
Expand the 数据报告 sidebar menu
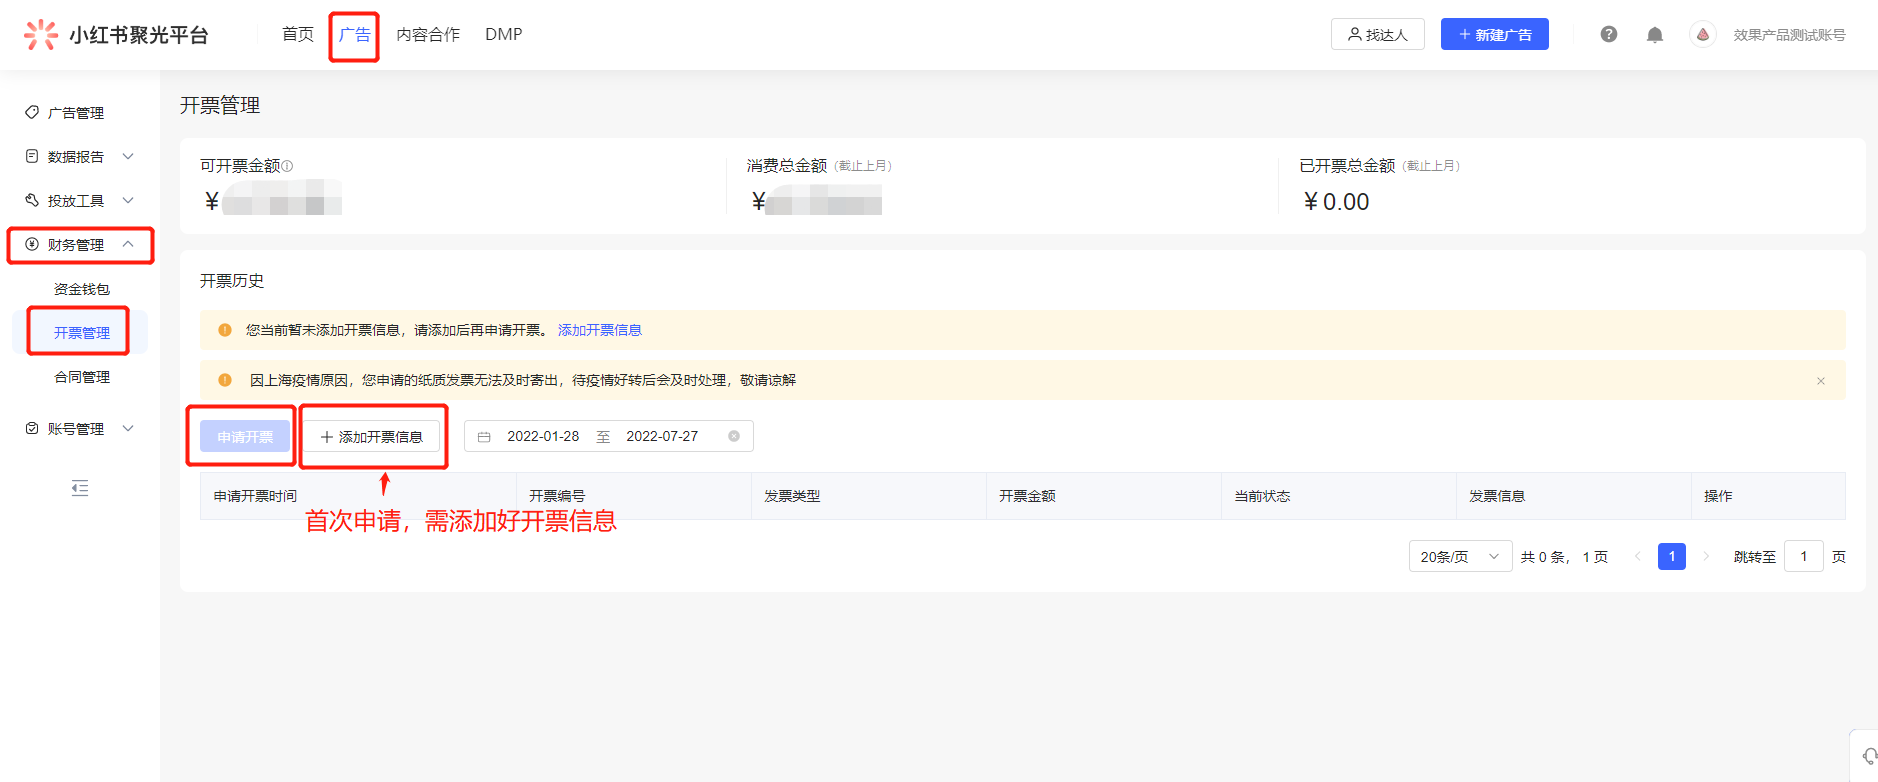79,157
